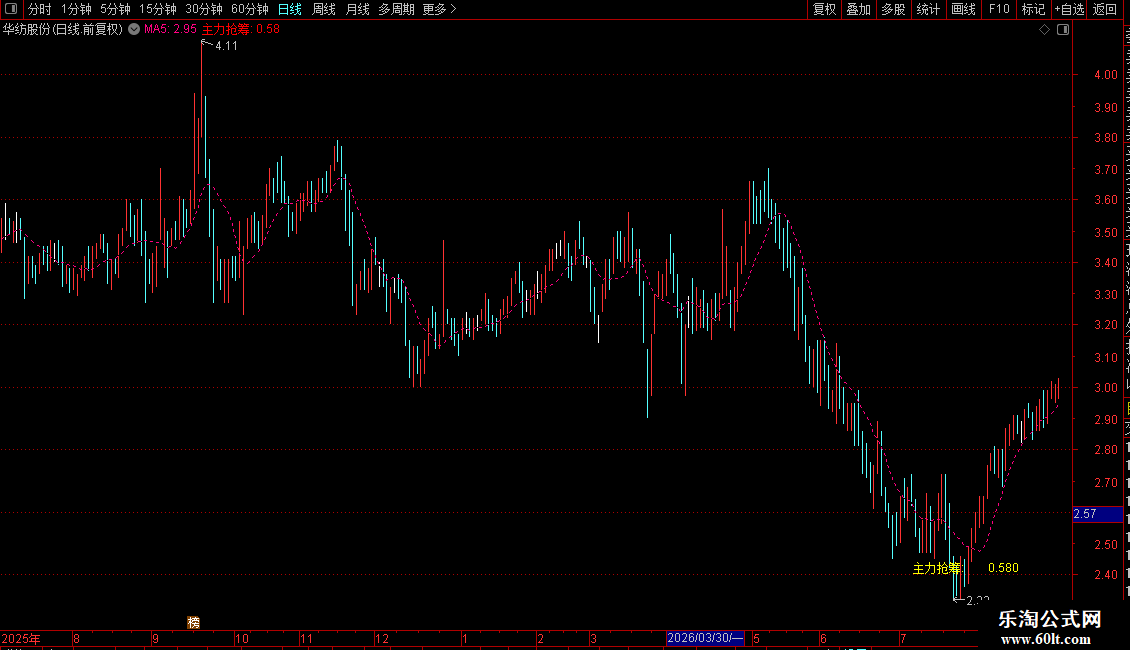Add stock with +自选 button
Viewport: 1130px width, 650px height.
tap(1069, 9)
